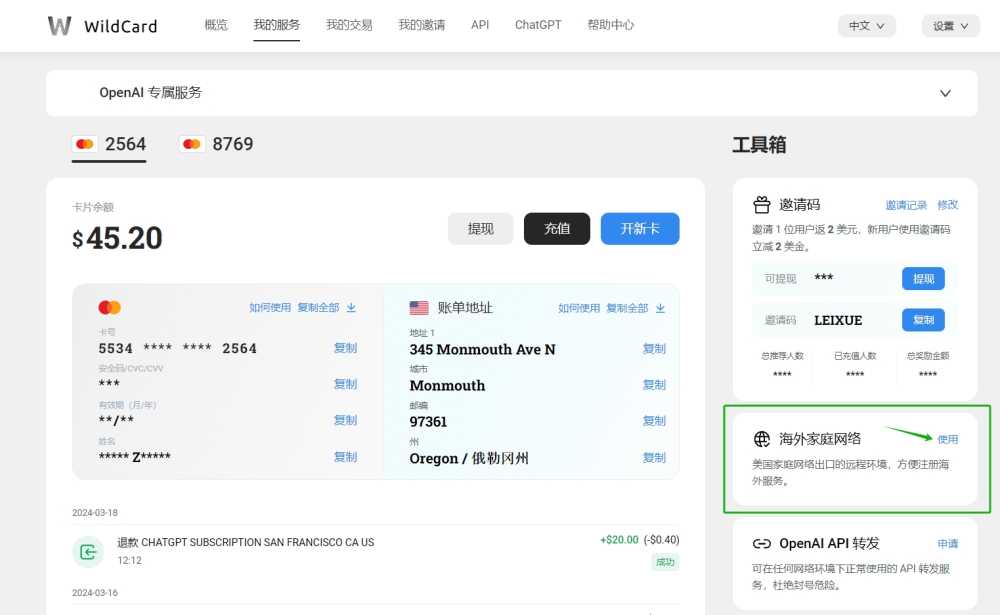The height and width of the screenshot is (615, 1000).
Task: Open the 中文 language dropdown
Action: [x=866, y=26]
